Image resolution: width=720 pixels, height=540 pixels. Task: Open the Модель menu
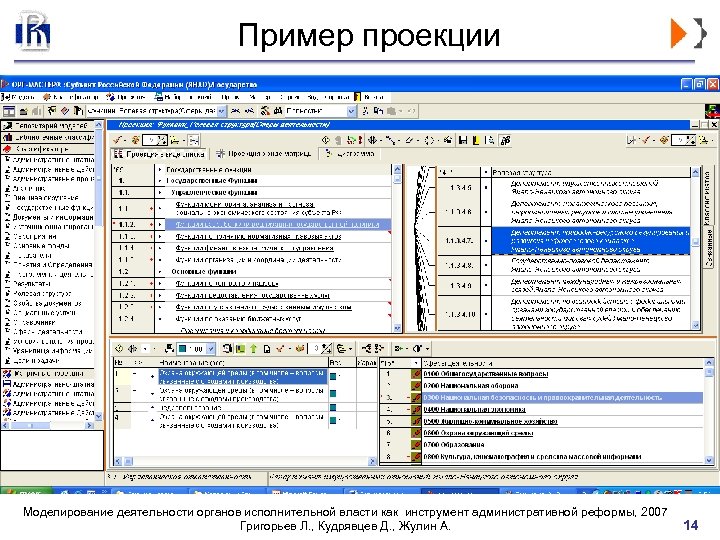(18, 97)
